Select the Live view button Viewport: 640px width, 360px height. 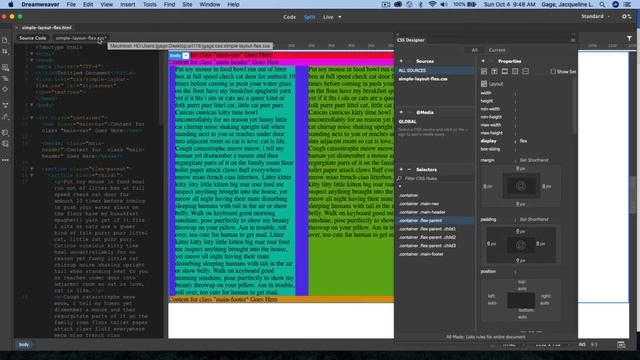tap(328, 17)
